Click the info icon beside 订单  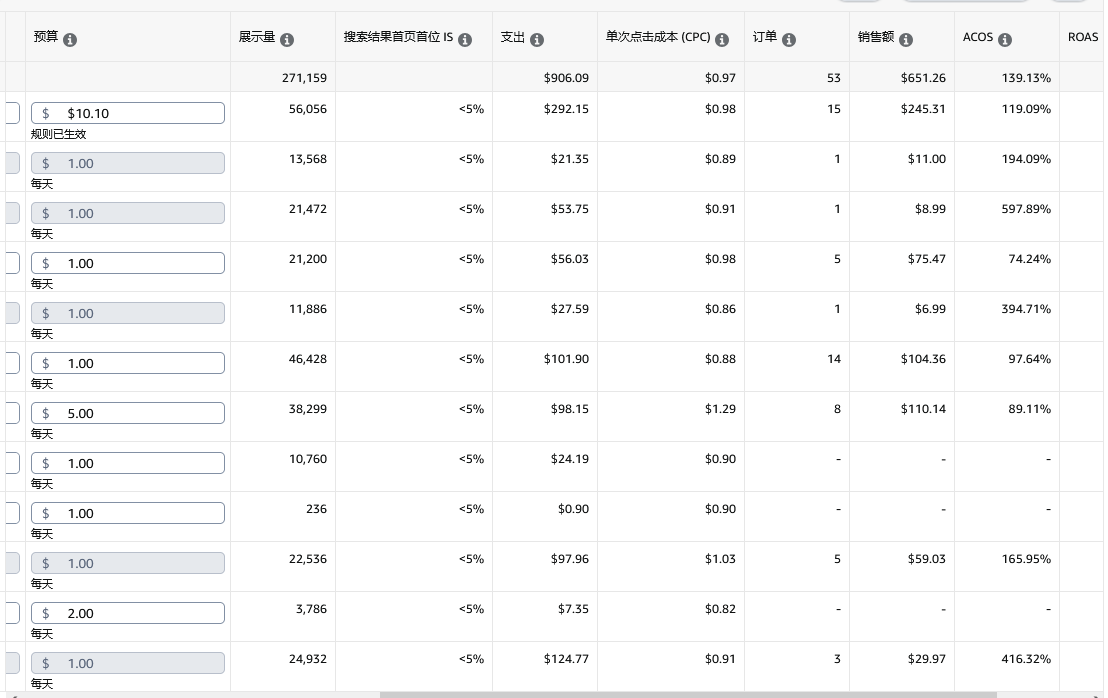789,40
